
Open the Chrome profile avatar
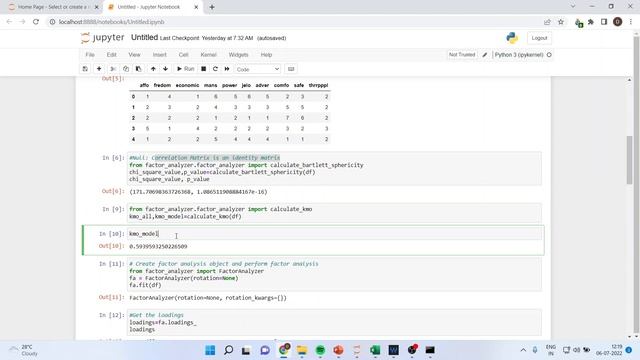[x=618, y=22]
